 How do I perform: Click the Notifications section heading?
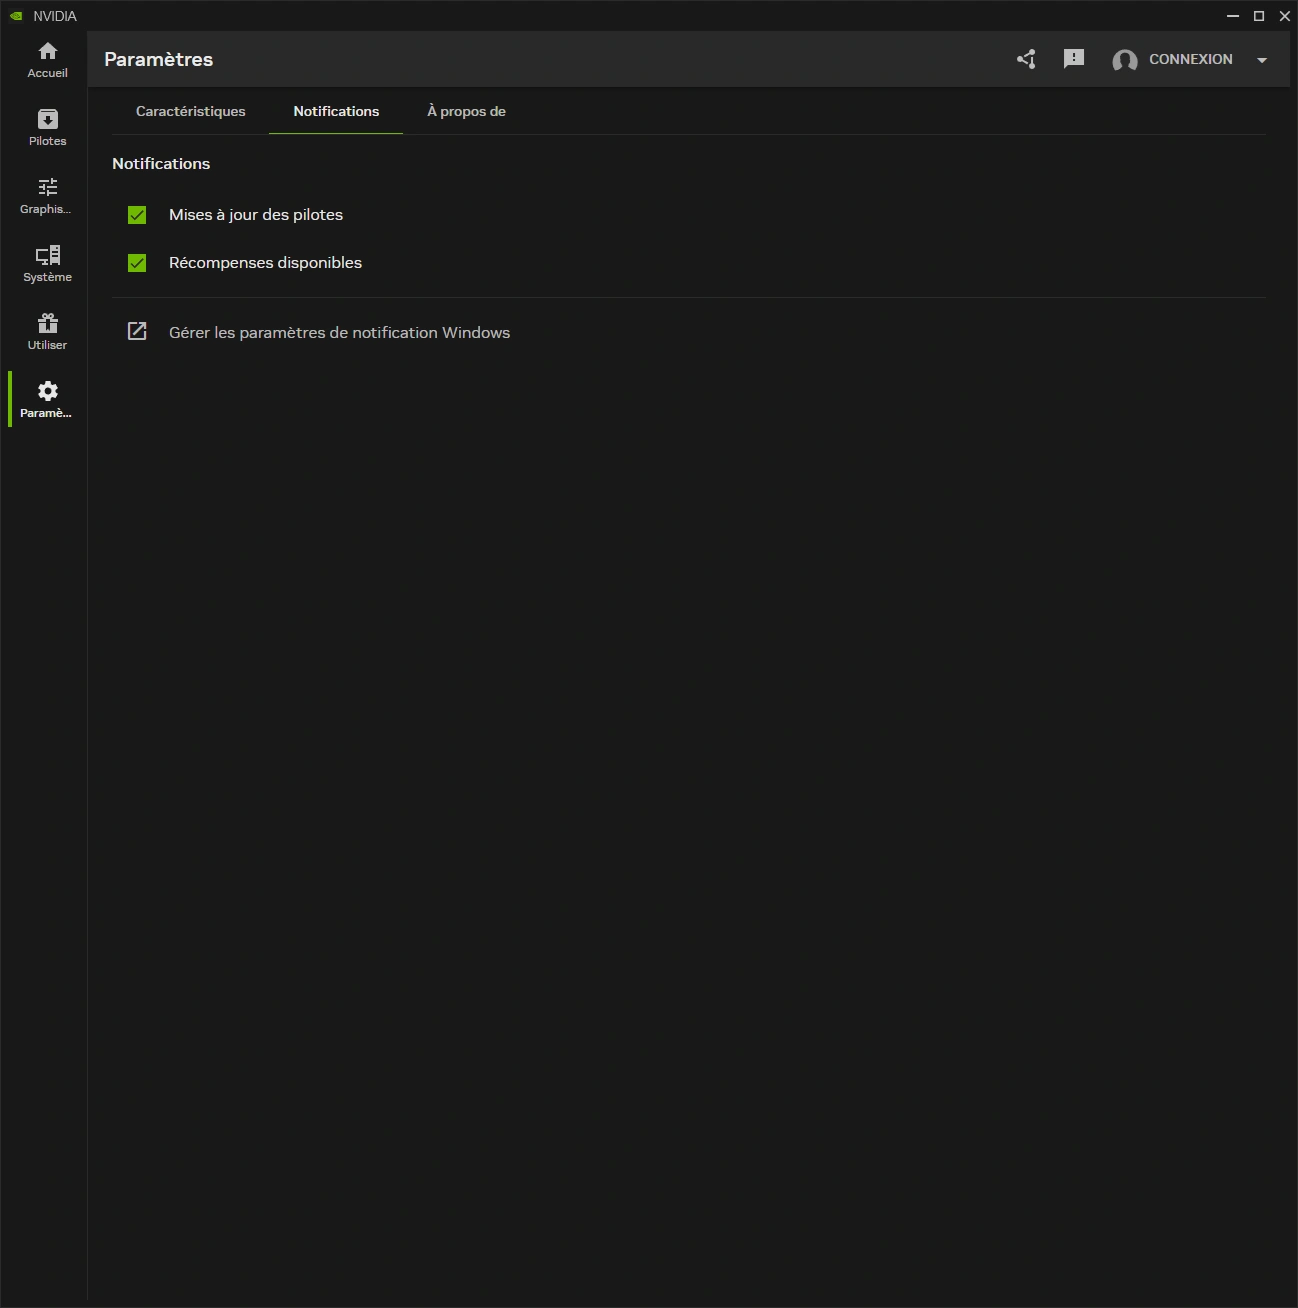(161, 163)
